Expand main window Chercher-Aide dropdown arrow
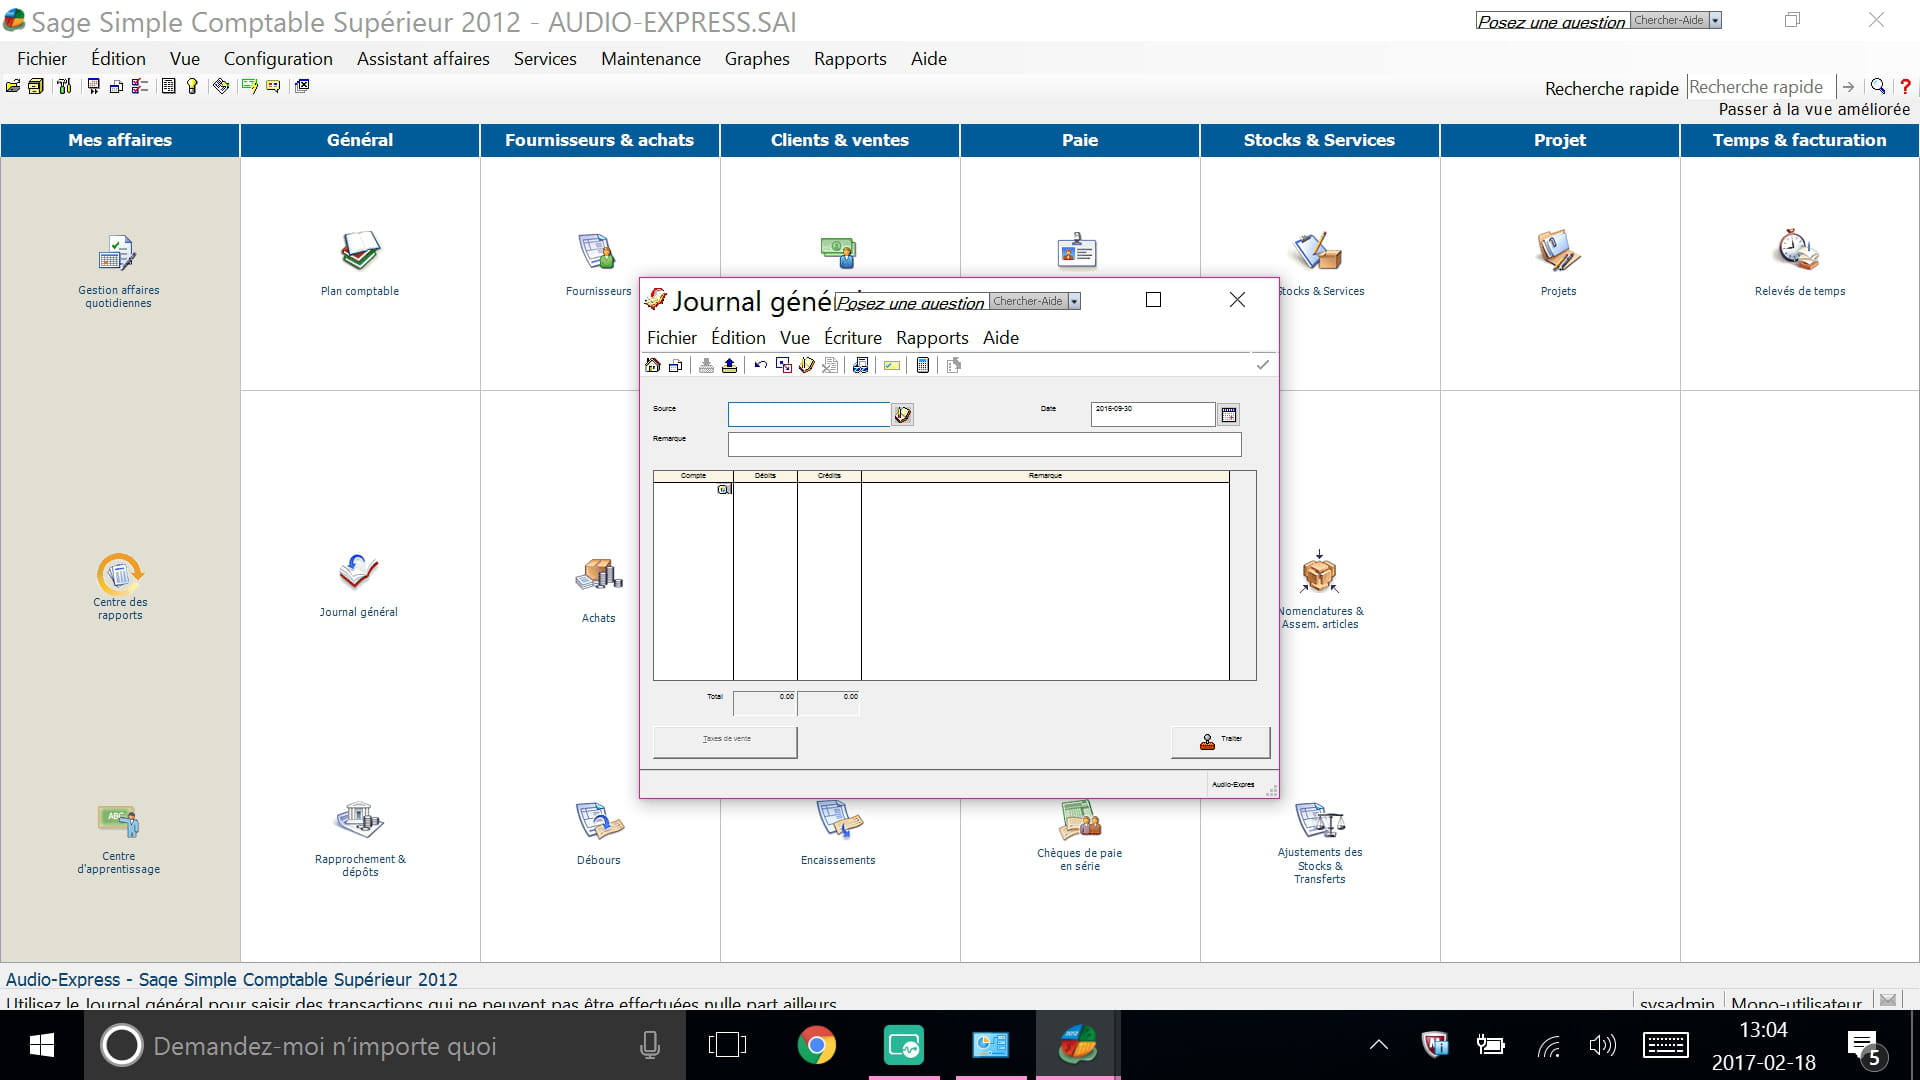1920x1080 pixels. pyautogui.click(x=1715, y=20)
